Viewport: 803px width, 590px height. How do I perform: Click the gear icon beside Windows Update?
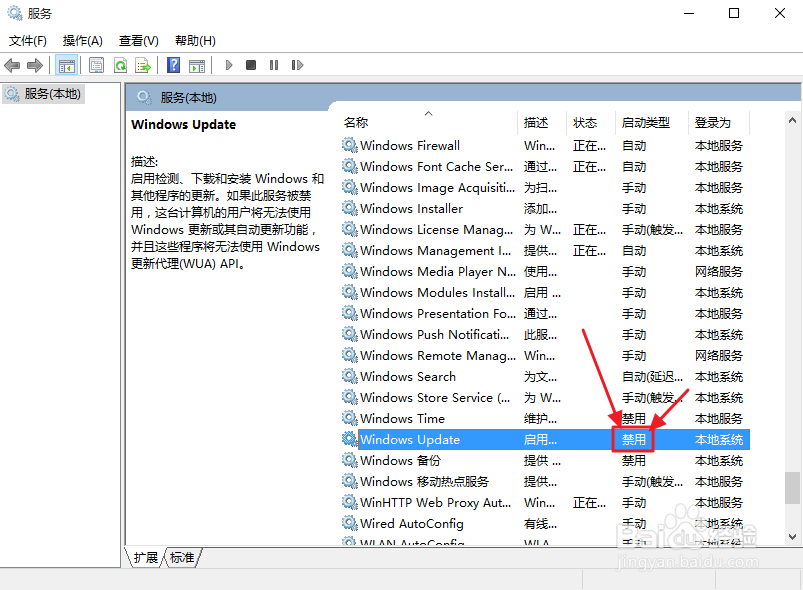350,439
